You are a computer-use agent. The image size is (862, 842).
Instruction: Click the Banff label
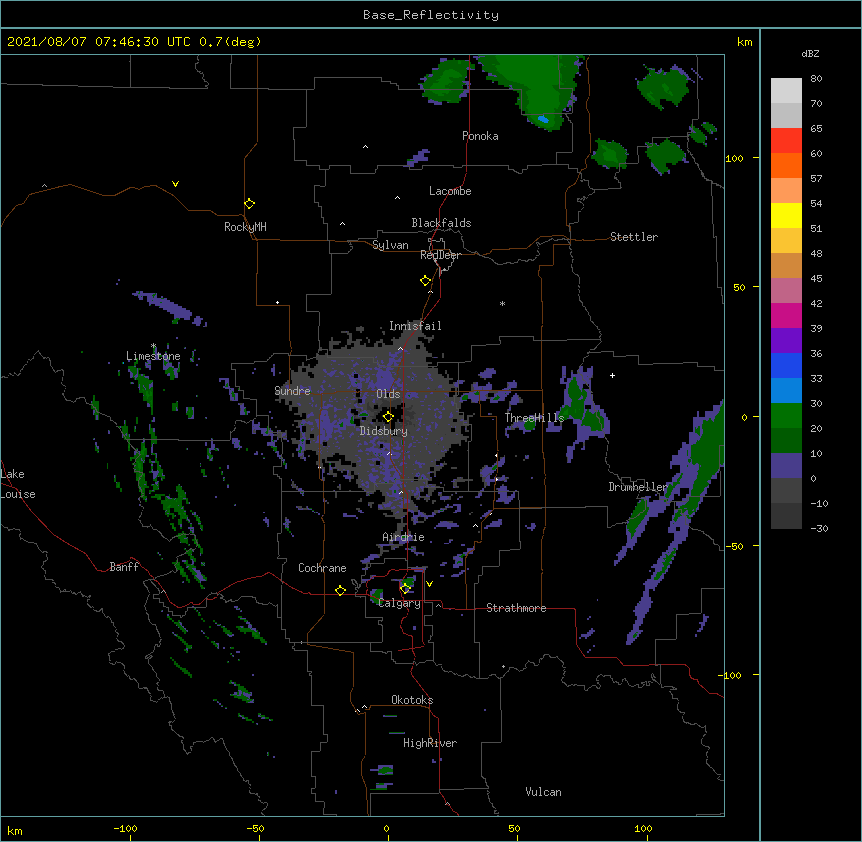point(124,567)
